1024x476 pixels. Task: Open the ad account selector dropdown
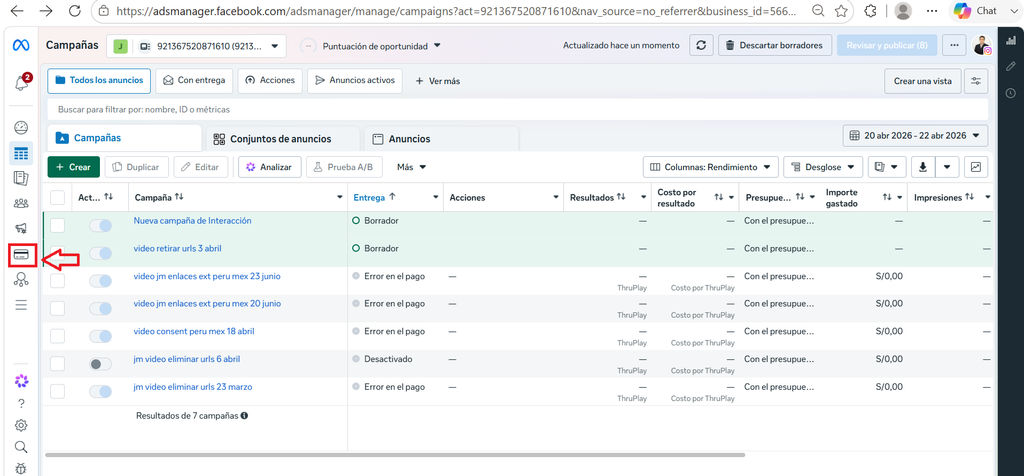[196, 46]
